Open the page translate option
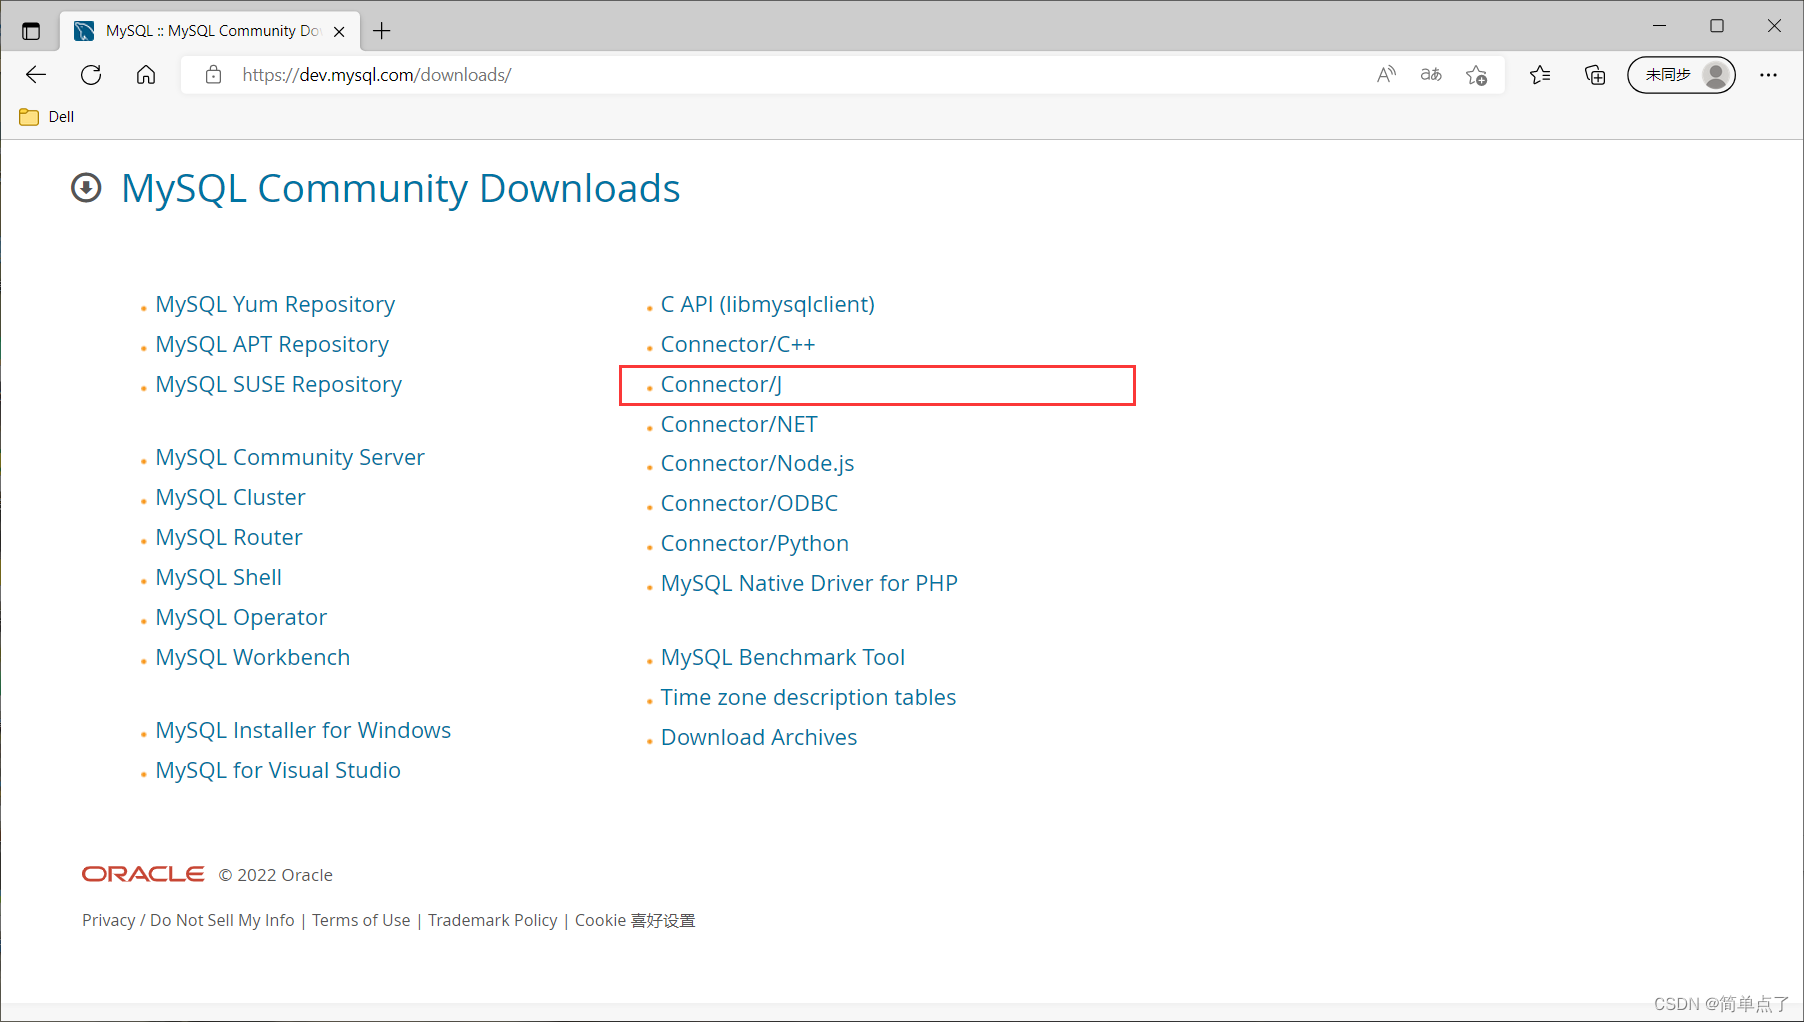Viewport: 1804px width, 1022px height. tap(1431, 75)
